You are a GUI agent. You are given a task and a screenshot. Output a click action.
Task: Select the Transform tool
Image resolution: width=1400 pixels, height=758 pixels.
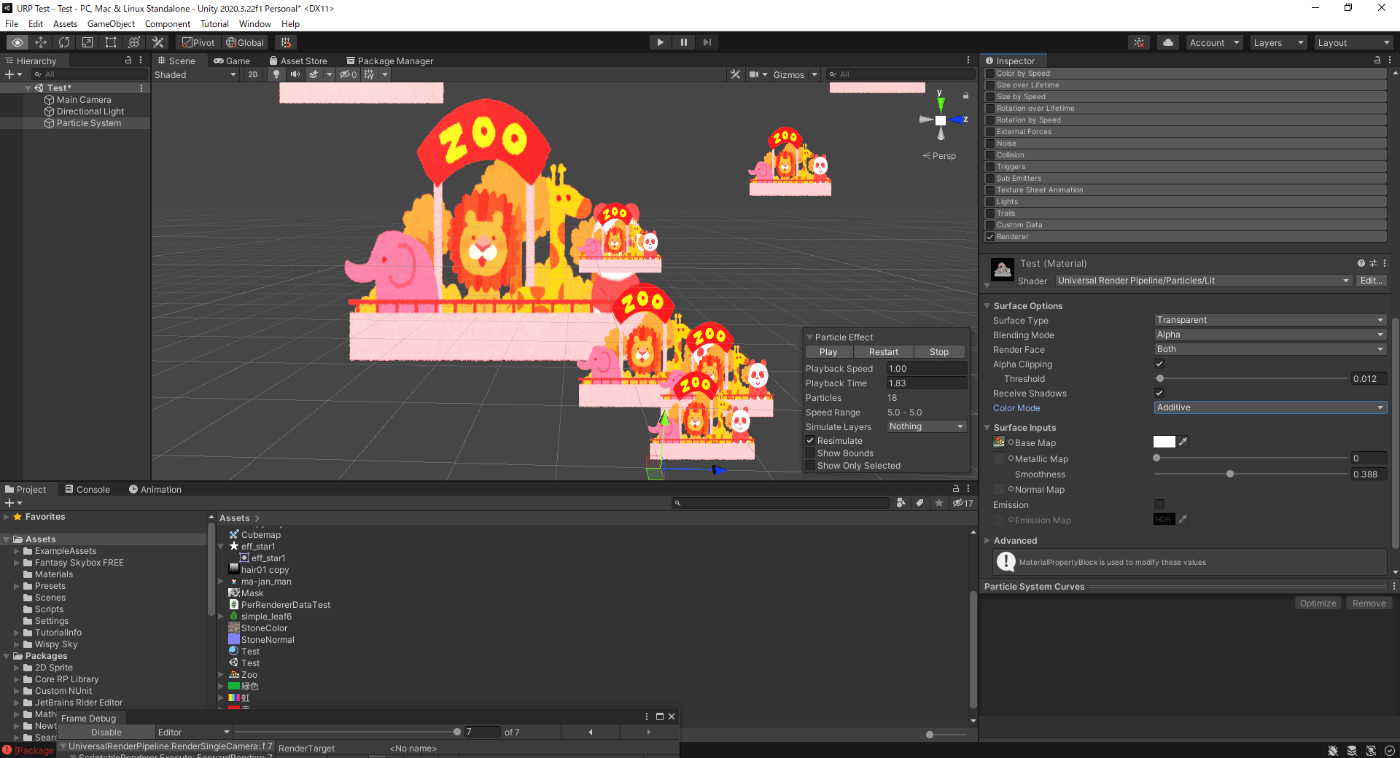(134, 42)
